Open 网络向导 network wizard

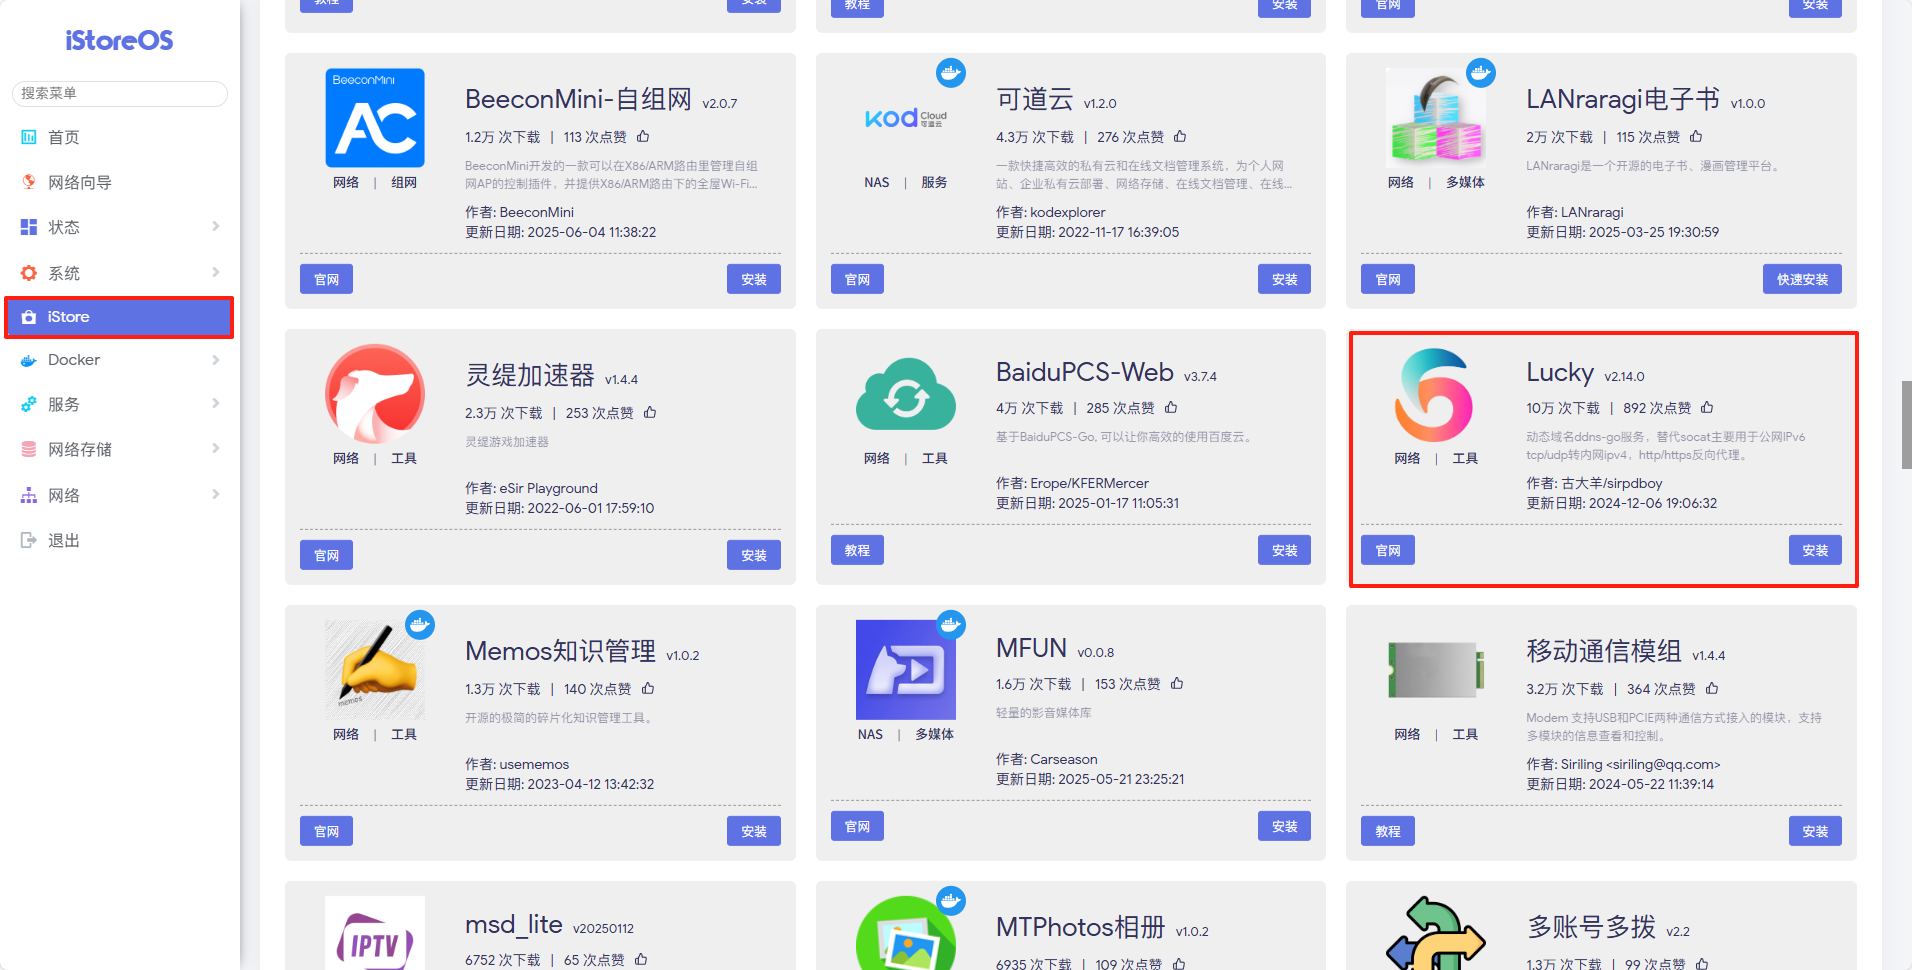[x=120, y=182]
